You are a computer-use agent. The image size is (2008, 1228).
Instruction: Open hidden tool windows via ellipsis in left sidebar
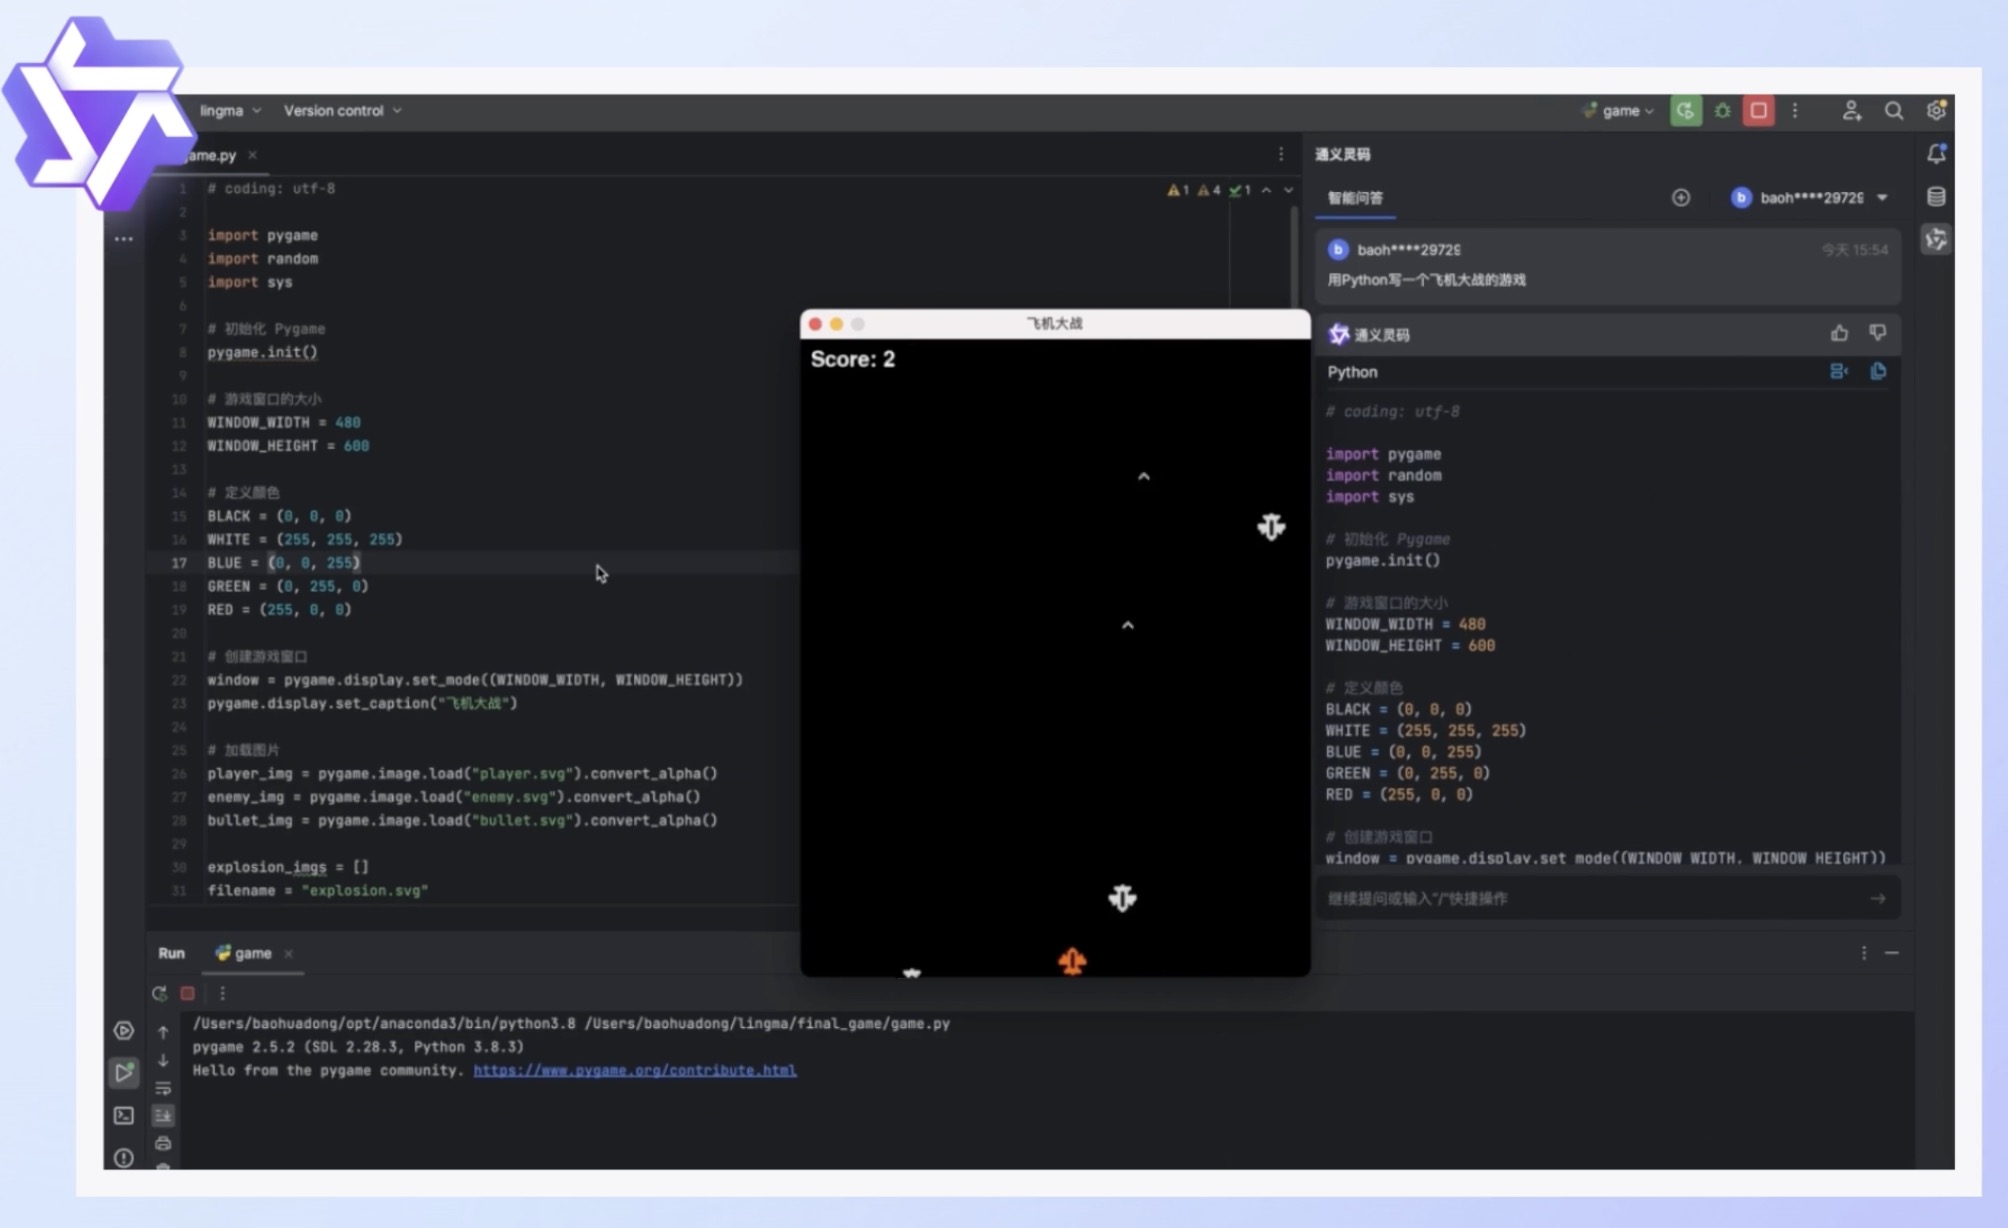coord(123,239)
